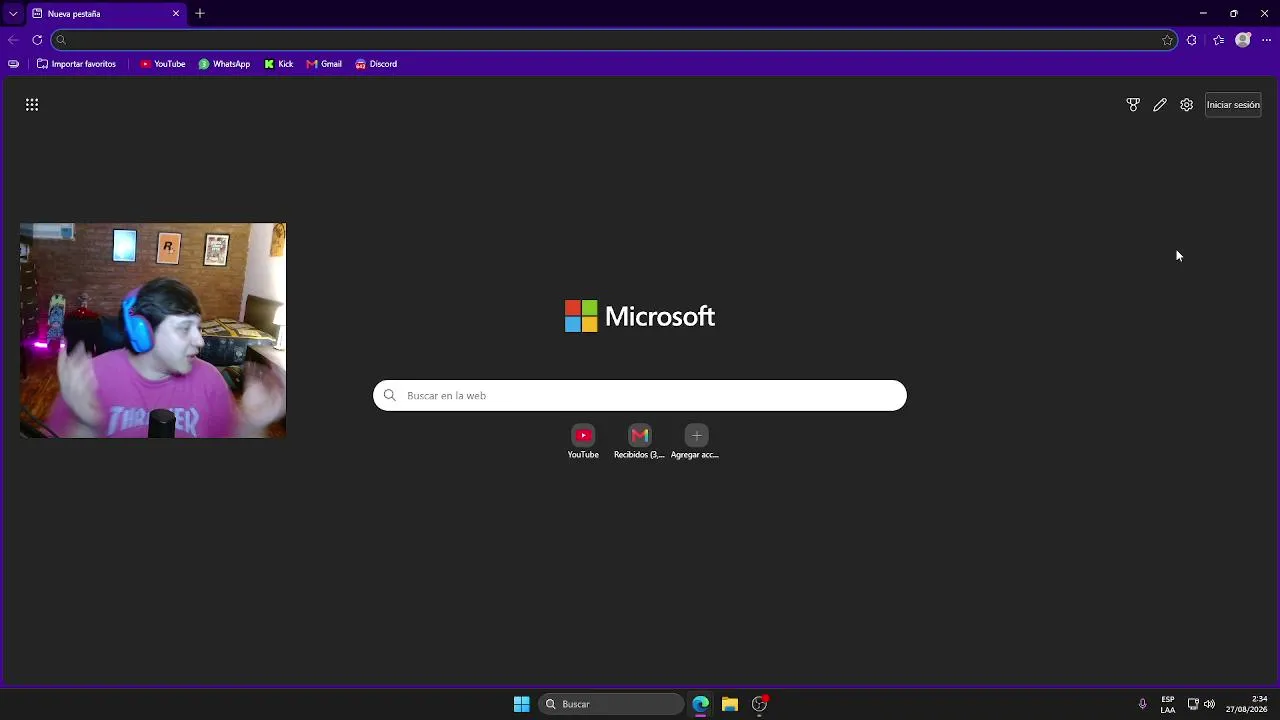Open the YouTube bookmark in favorites bar
Image resolution: width=1280 pixels, height=720 pixels.
click(x=163, y=64)
